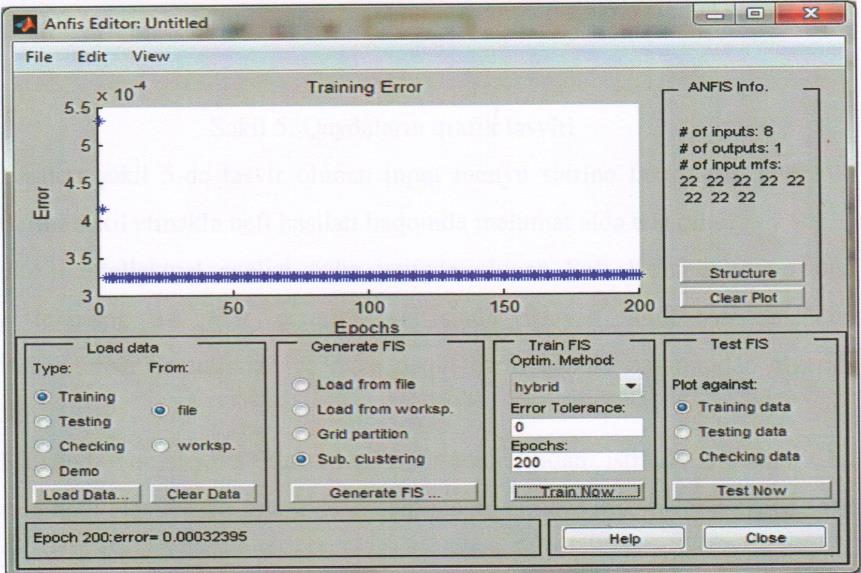
Task: Select Testing data type radio button
Action: point(42,422)
